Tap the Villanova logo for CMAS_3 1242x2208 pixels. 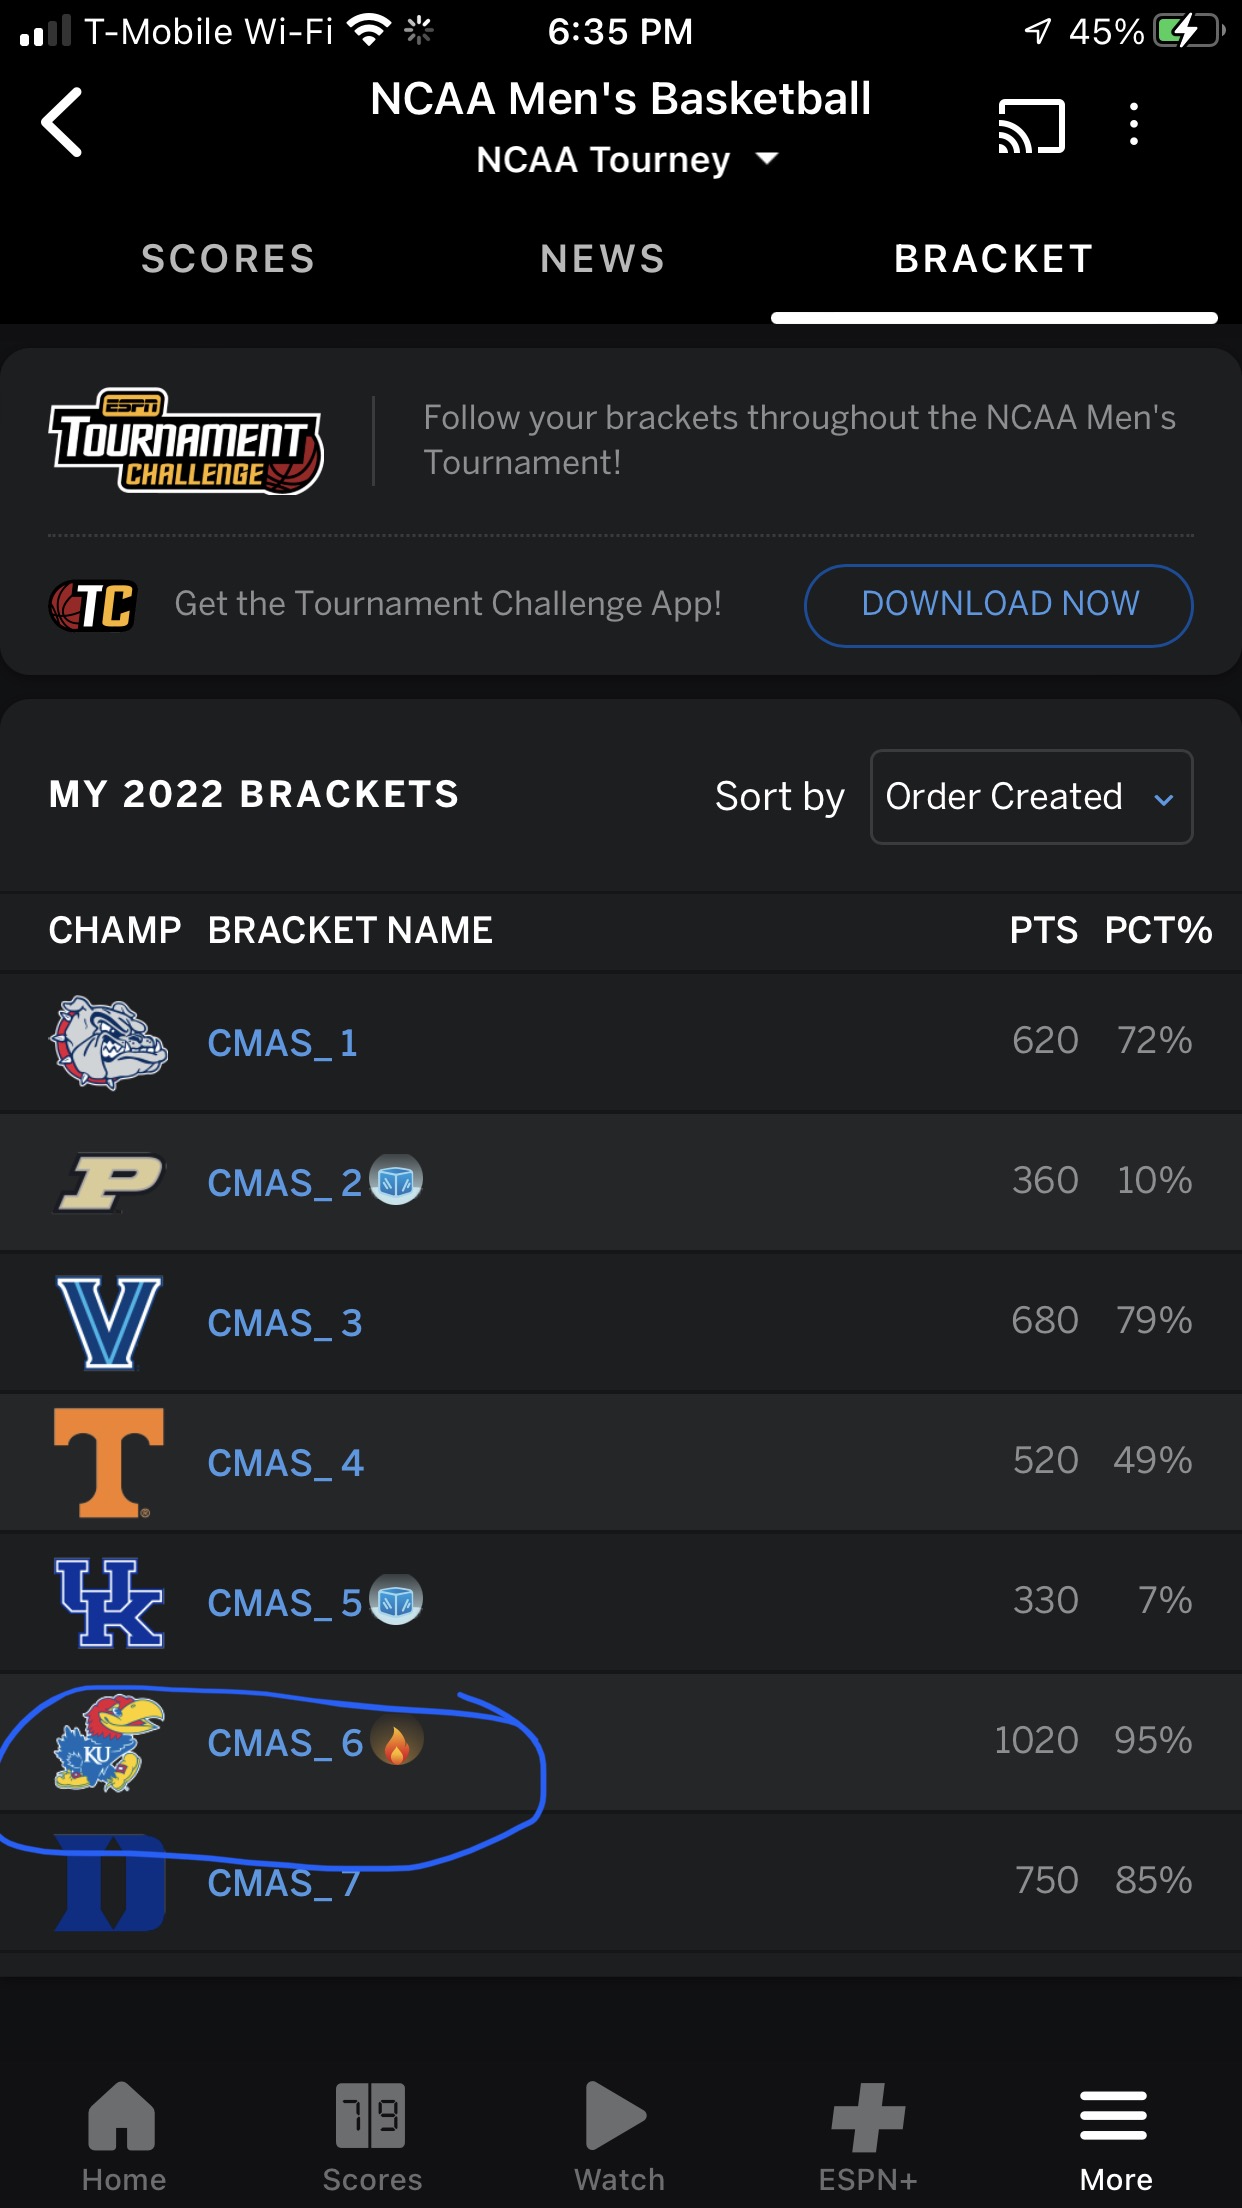tap(109, 1322)
